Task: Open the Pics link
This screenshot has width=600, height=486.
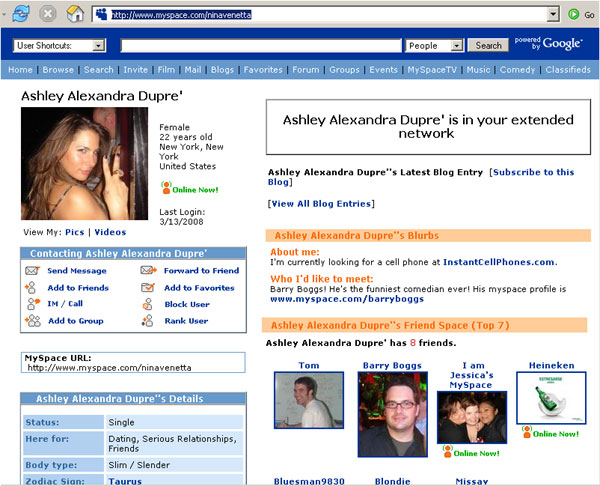Action: click(75, 232)
